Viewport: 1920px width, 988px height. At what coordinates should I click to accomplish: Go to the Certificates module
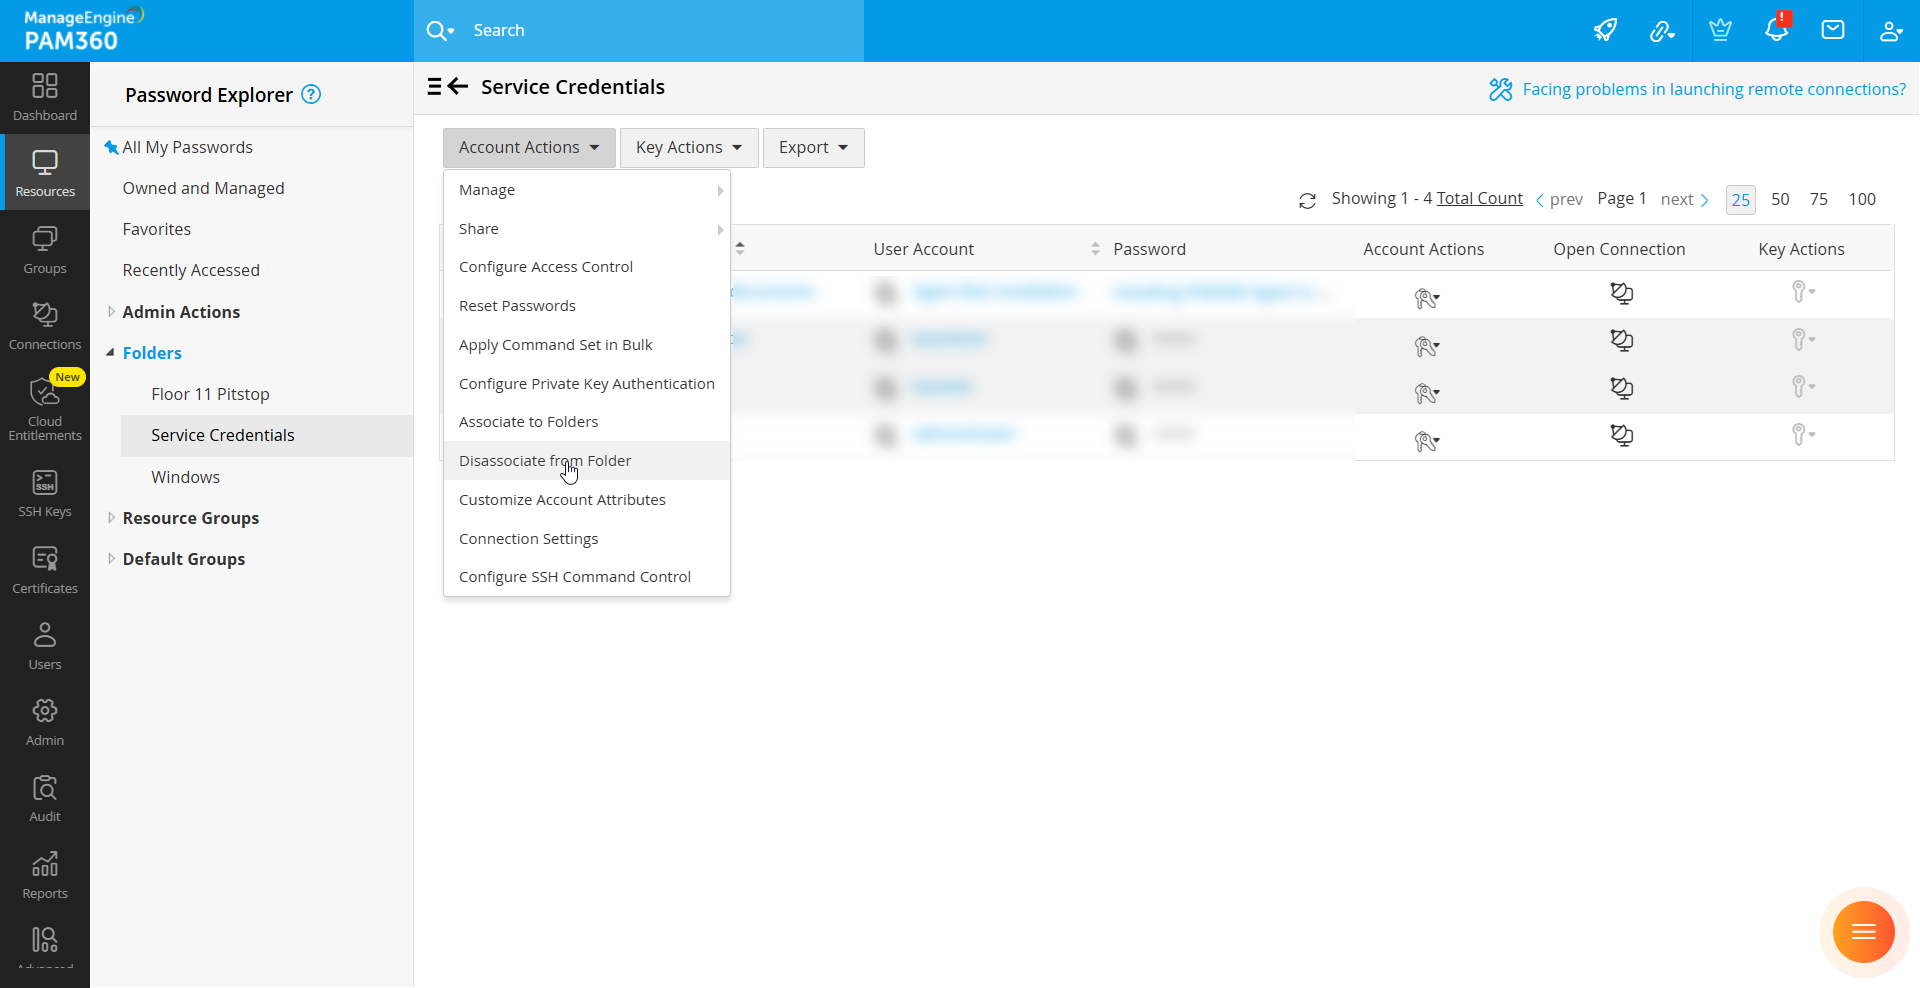point(45,570)
